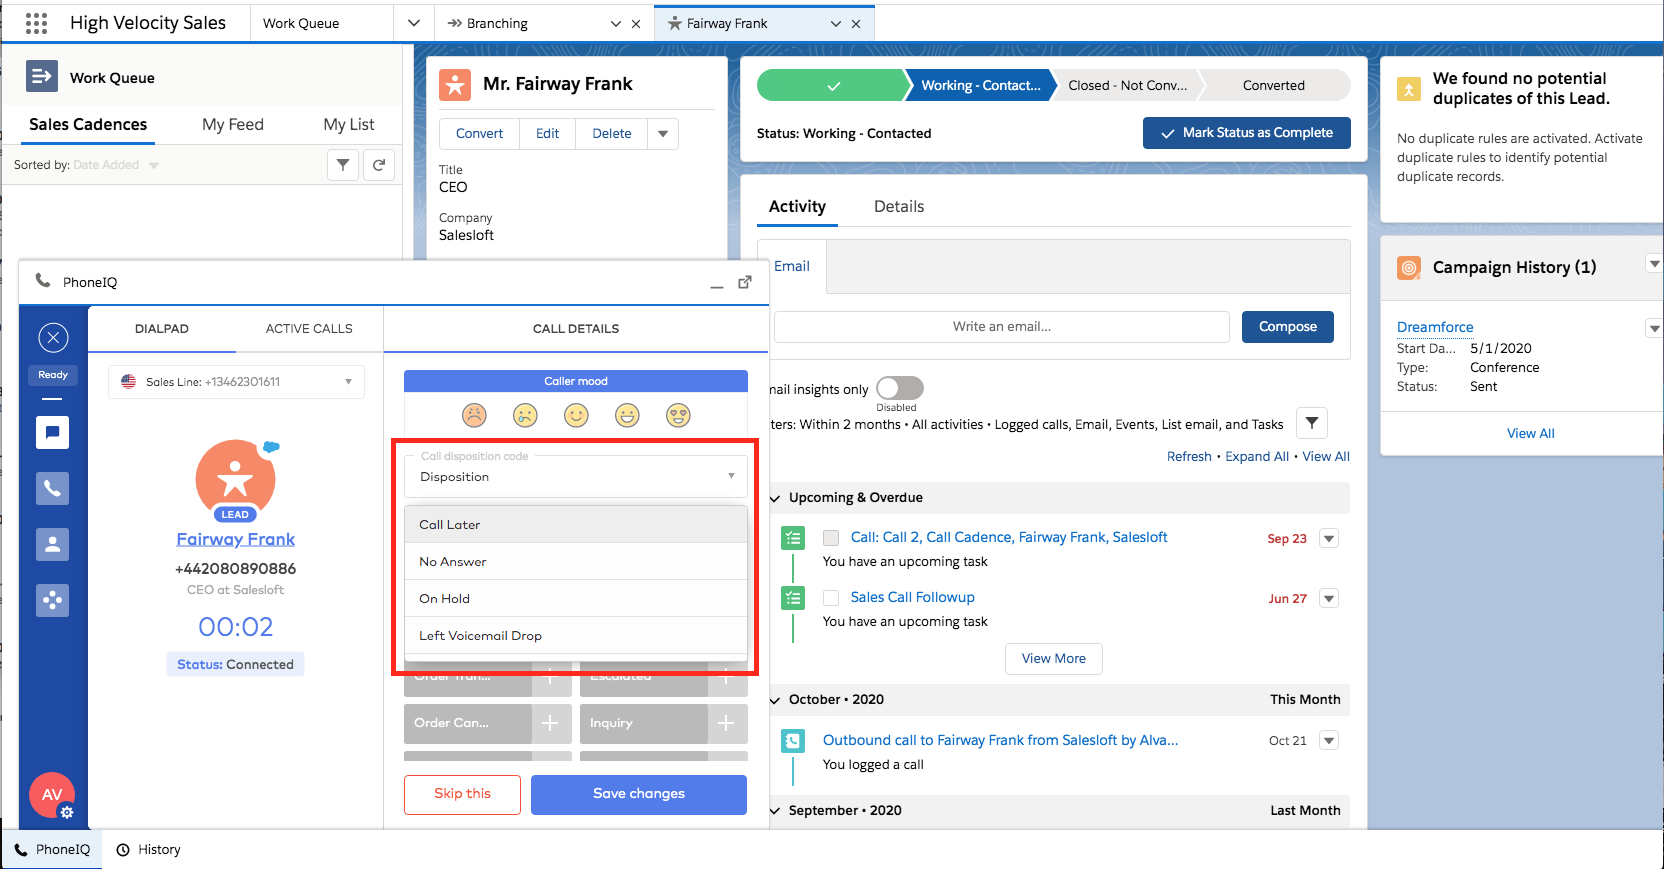The image size is (1664, 869).
Task: Open the App Launcher grid
Action: pyautogui.click(x=36, y=23)
